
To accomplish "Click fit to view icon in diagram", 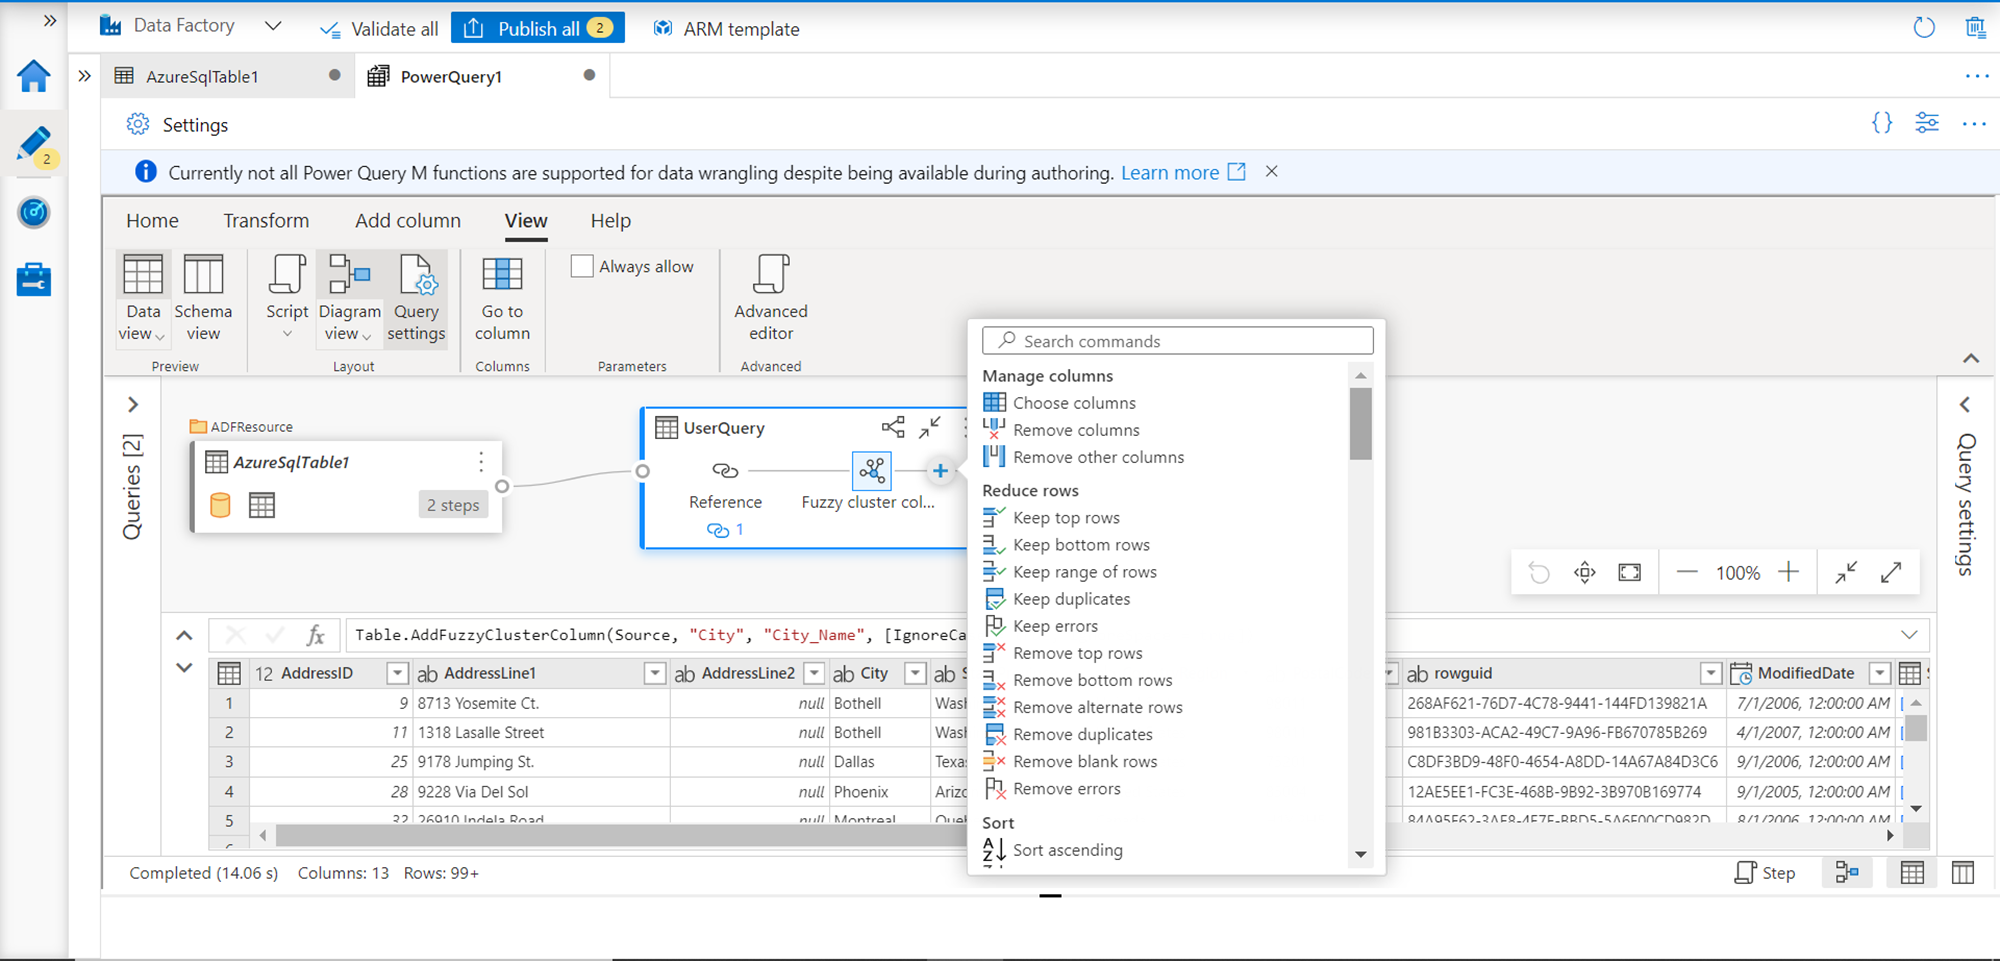I will point(1629,572).
